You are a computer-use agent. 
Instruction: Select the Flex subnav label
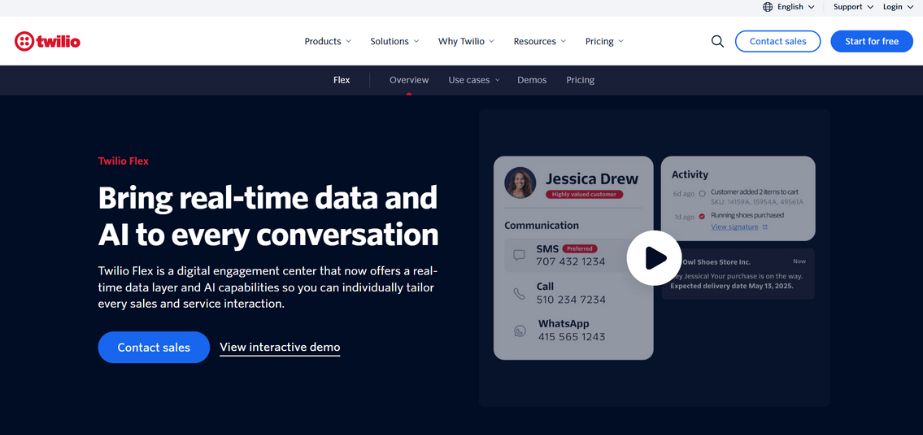(341, 80)
